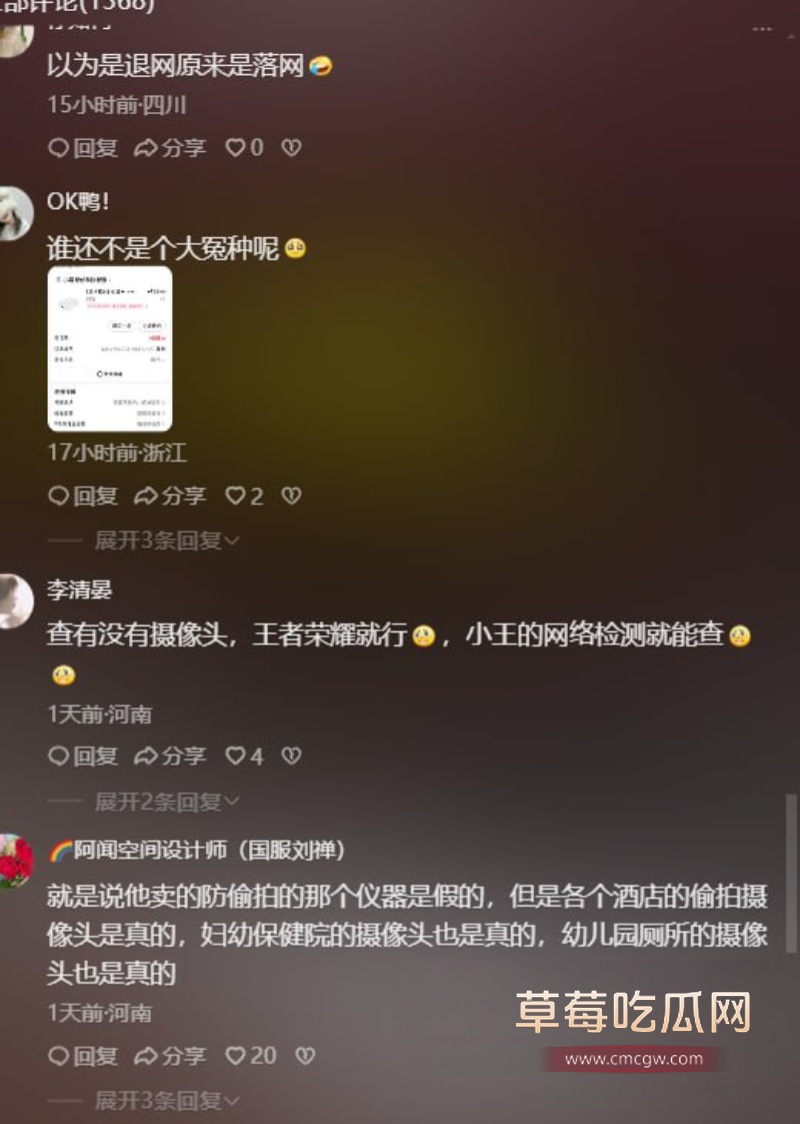
Task: Like OK鸭's comment with 2 likes
Action: [244, 495]
